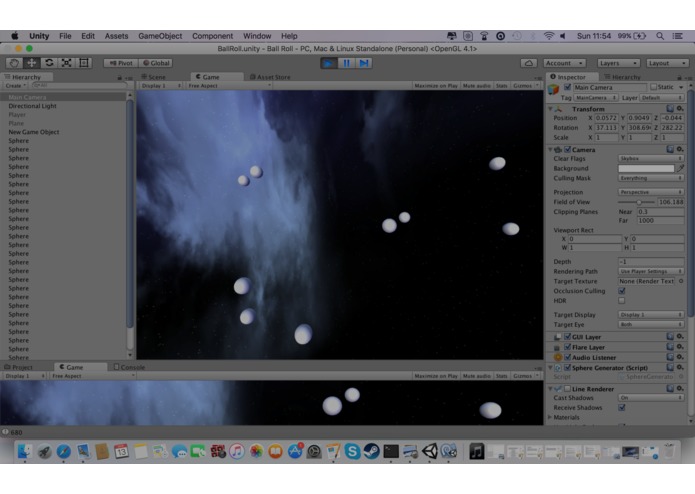Screen dimensions: 695x494
Task: Switch to the Scene tab
Action: click(153, 77)
